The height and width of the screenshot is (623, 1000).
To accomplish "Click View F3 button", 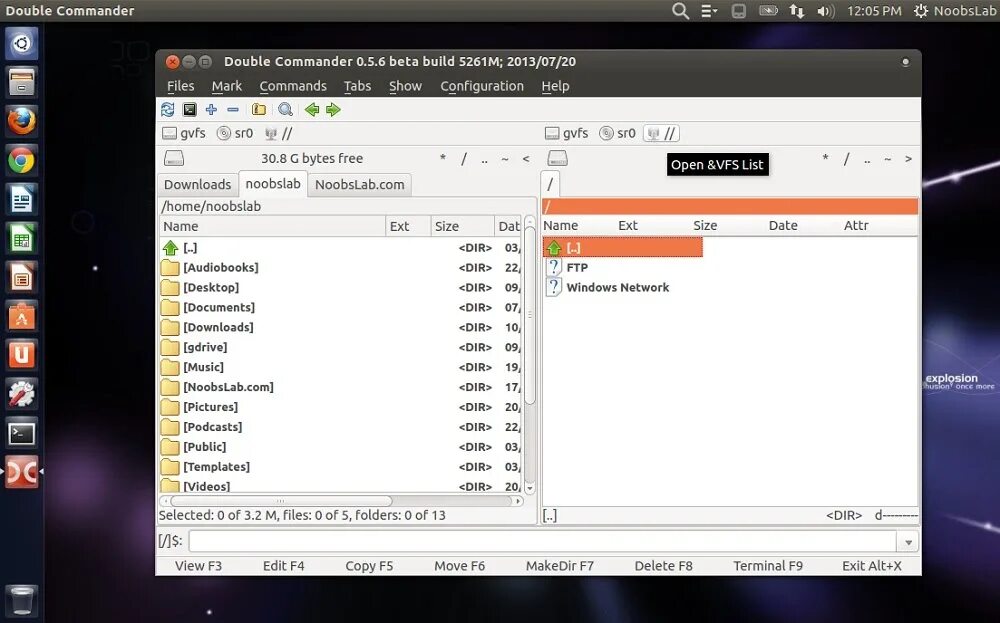I will pos(198,566).
